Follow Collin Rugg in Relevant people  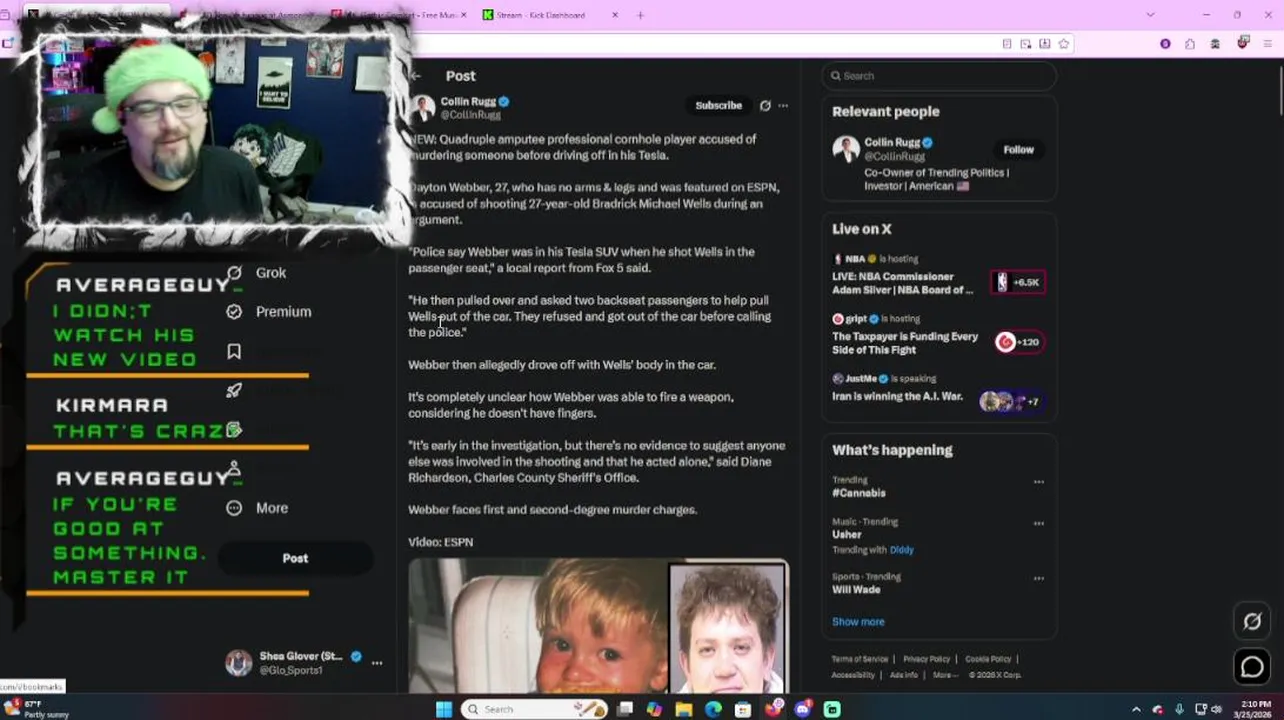coord(1019,150)
